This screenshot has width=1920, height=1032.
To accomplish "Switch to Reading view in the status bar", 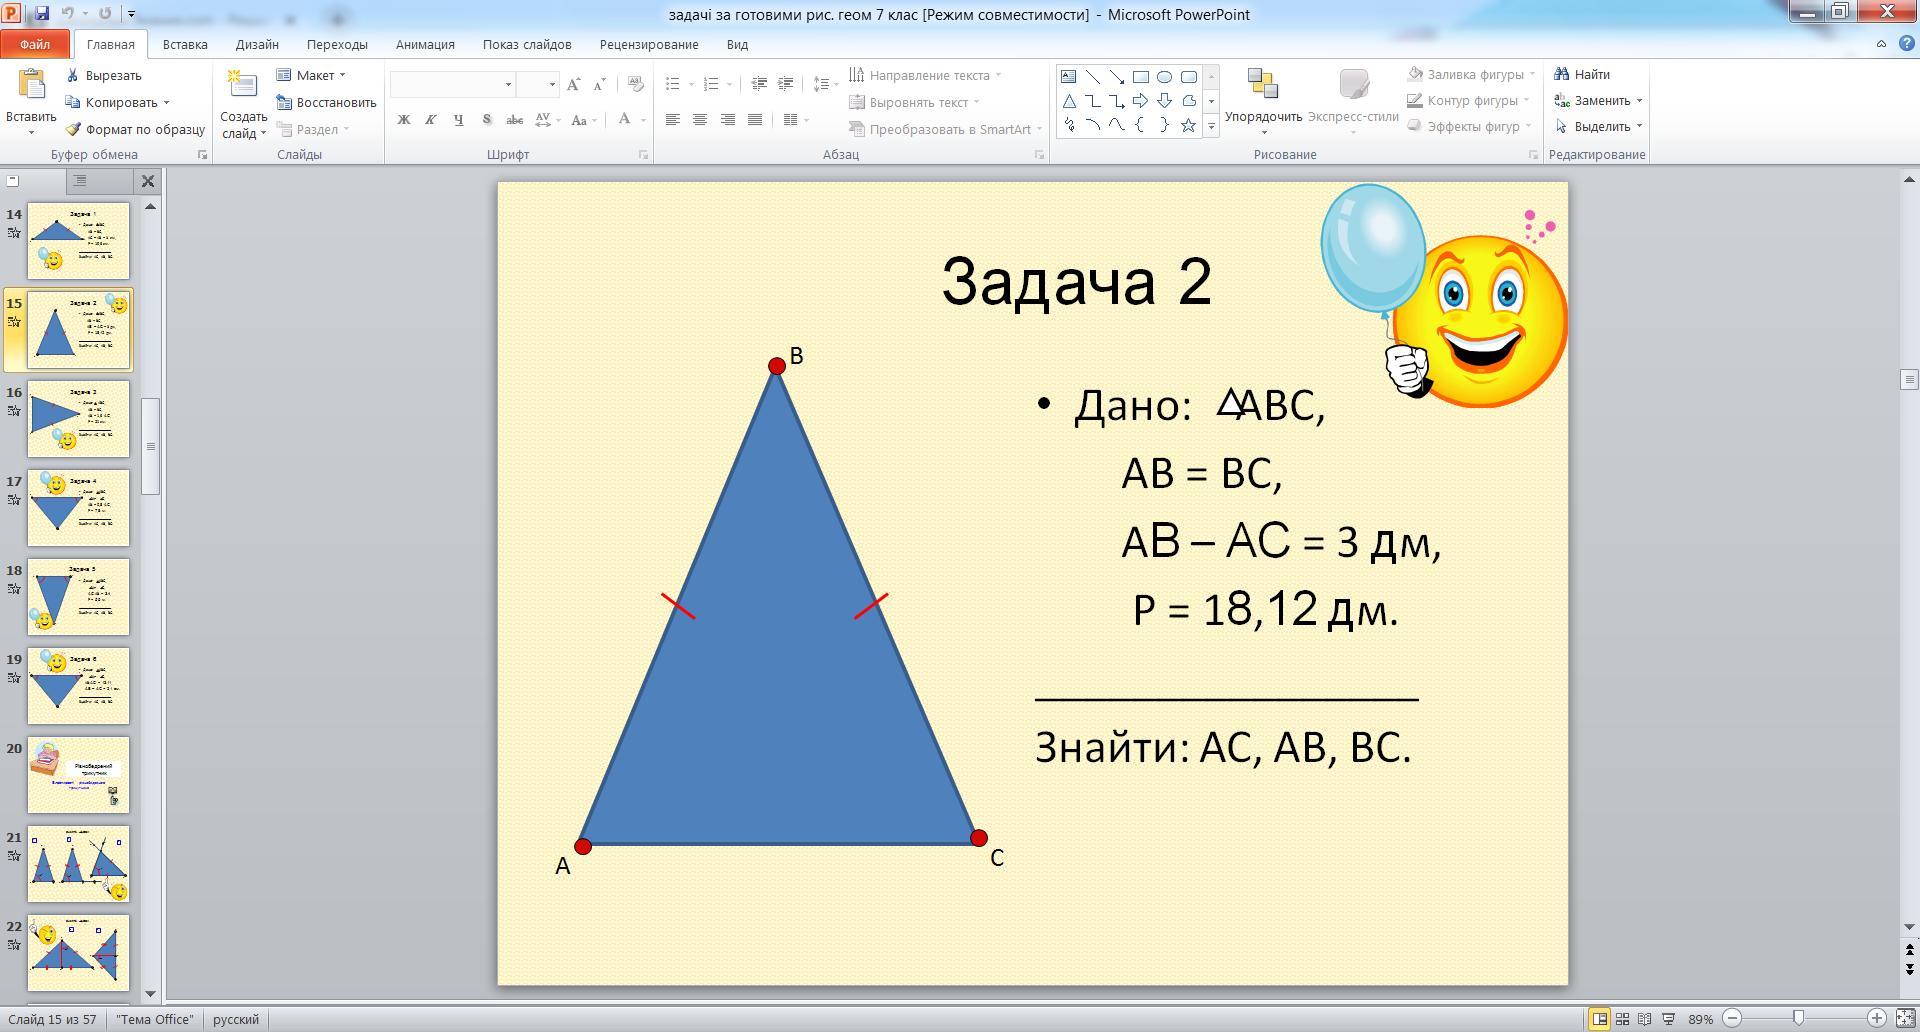I will [1645, 1019].
